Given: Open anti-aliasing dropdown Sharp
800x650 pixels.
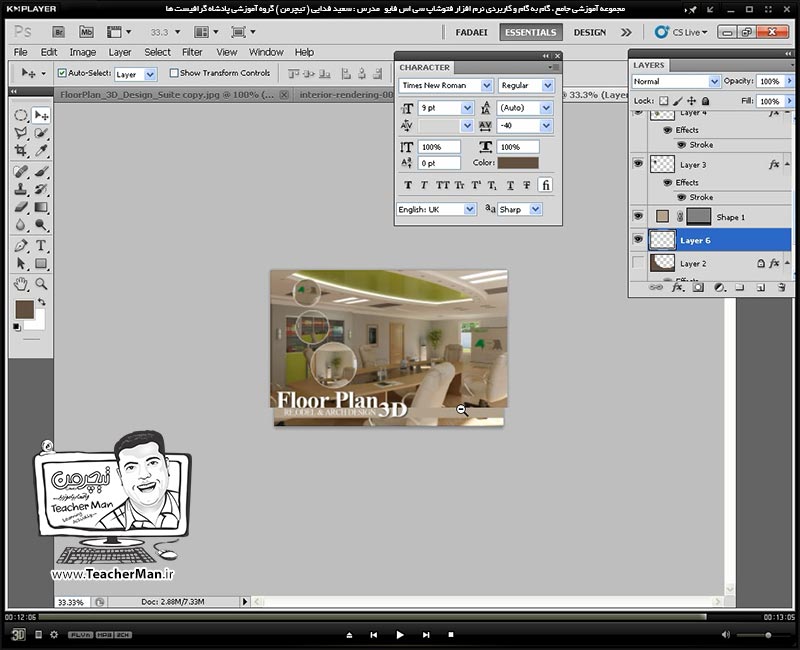Looking at the screenshot, I should pos(535,209).
